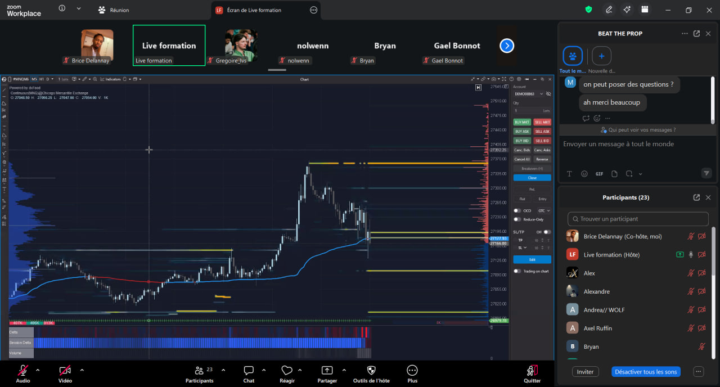
Task: Select the Live formation tile
Action: (x=169, y=45)
